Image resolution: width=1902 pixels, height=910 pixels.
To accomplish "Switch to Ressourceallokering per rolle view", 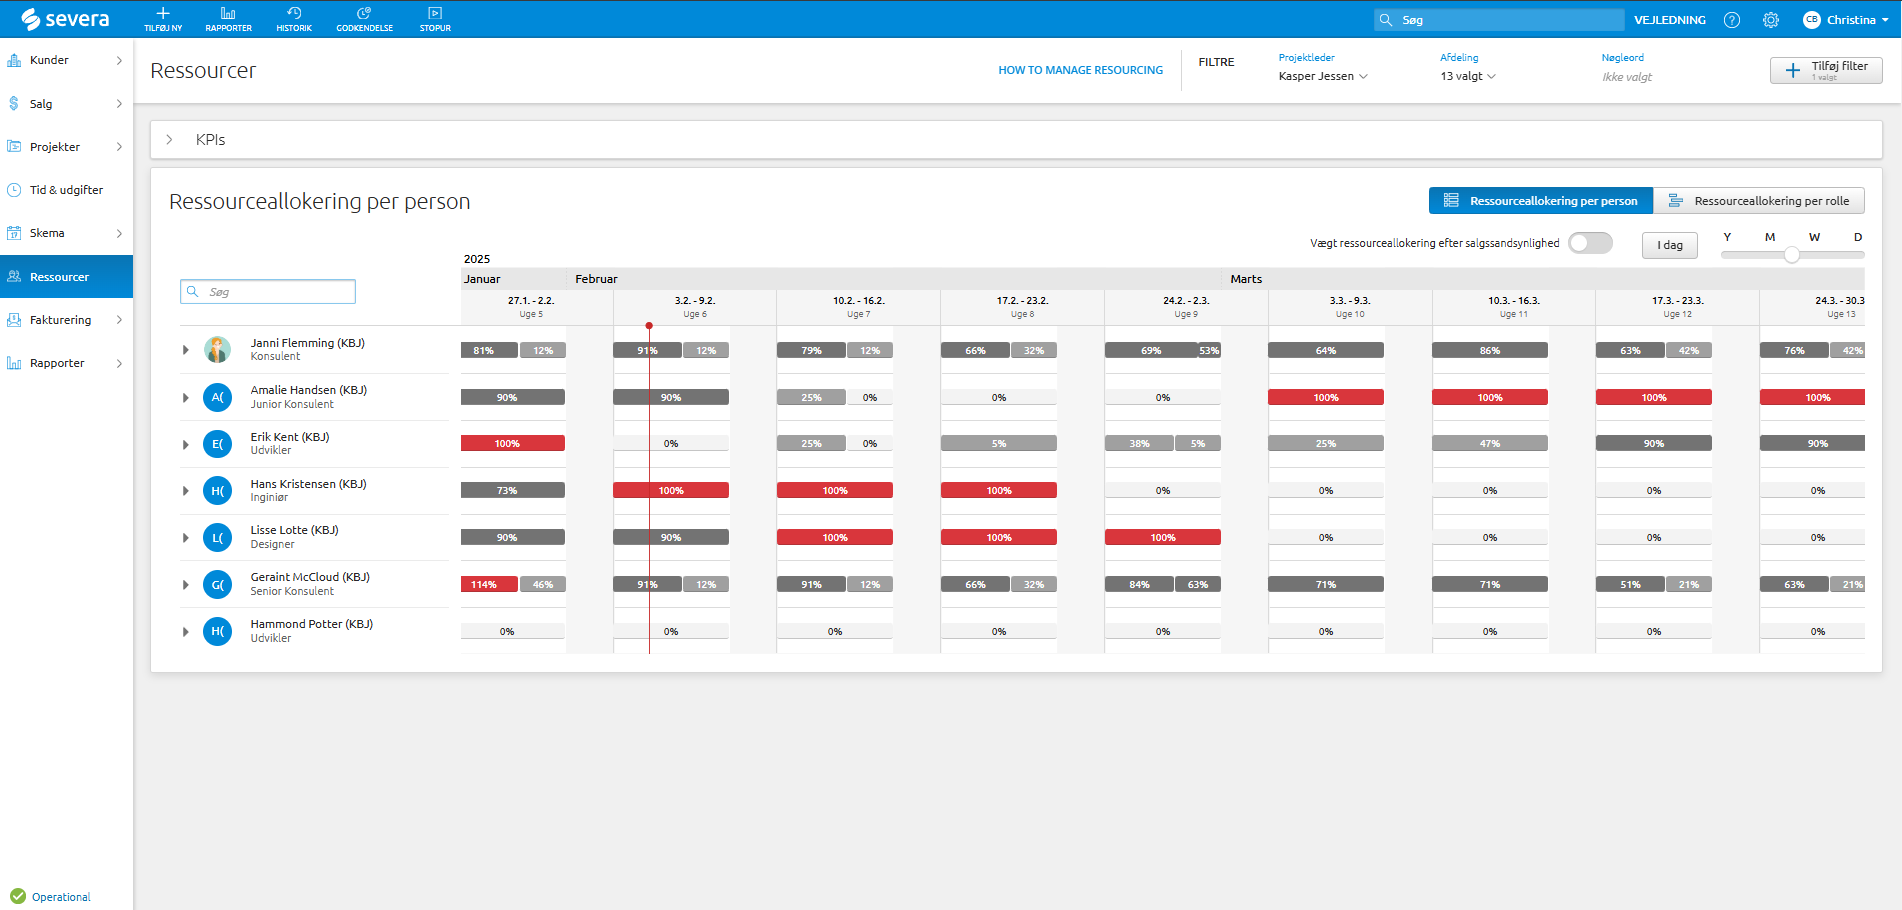I will tap(1759, 201).
